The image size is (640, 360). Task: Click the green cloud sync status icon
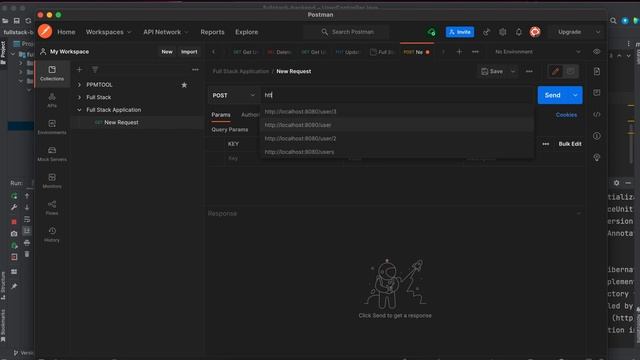point(431,32)
